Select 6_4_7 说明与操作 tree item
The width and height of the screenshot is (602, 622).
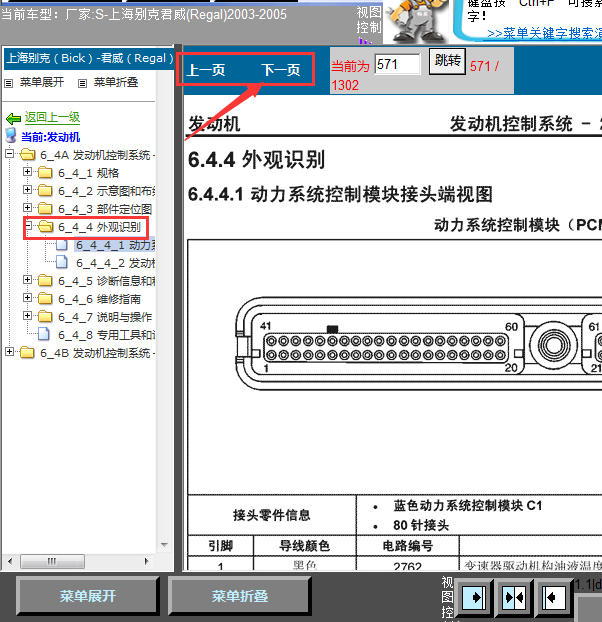click(105, 317)
